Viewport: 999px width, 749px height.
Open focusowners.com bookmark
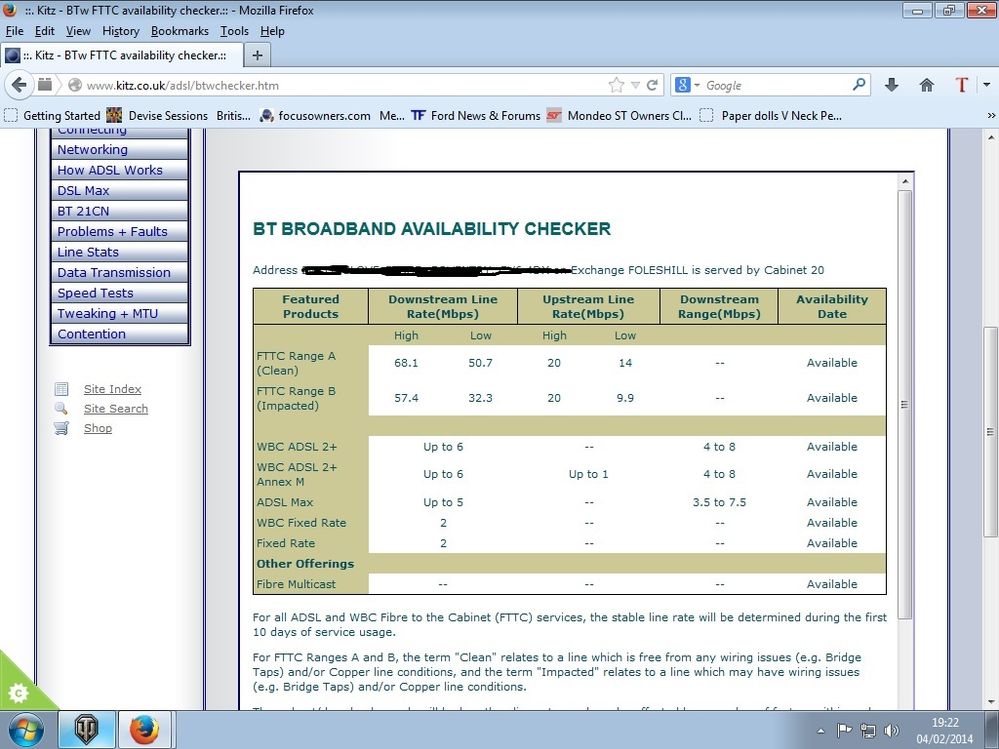pos(315,116)
